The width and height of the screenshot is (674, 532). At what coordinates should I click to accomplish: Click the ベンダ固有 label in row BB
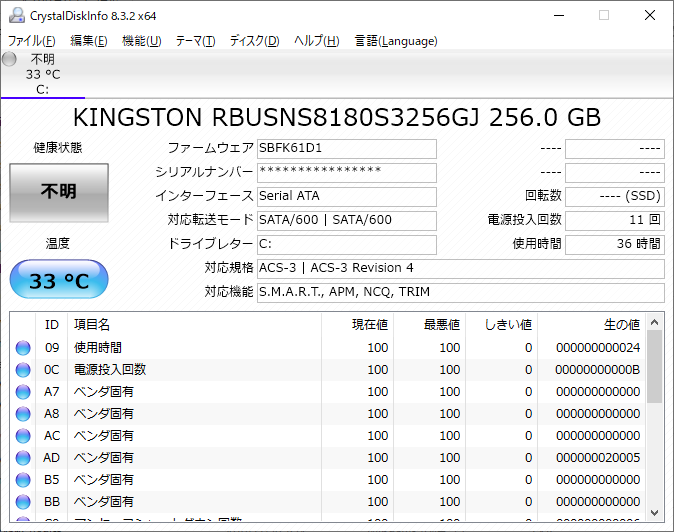point(104,501)
